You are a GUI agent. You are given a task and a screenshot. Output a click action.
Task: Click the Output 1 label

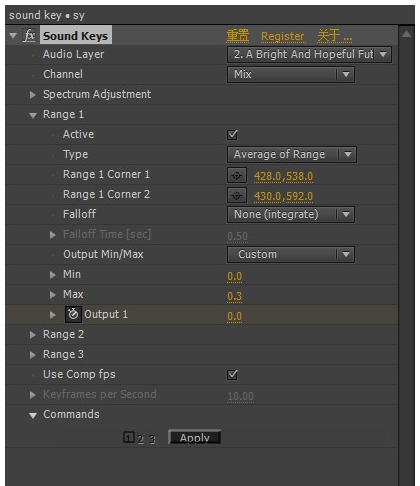[106, 314]
